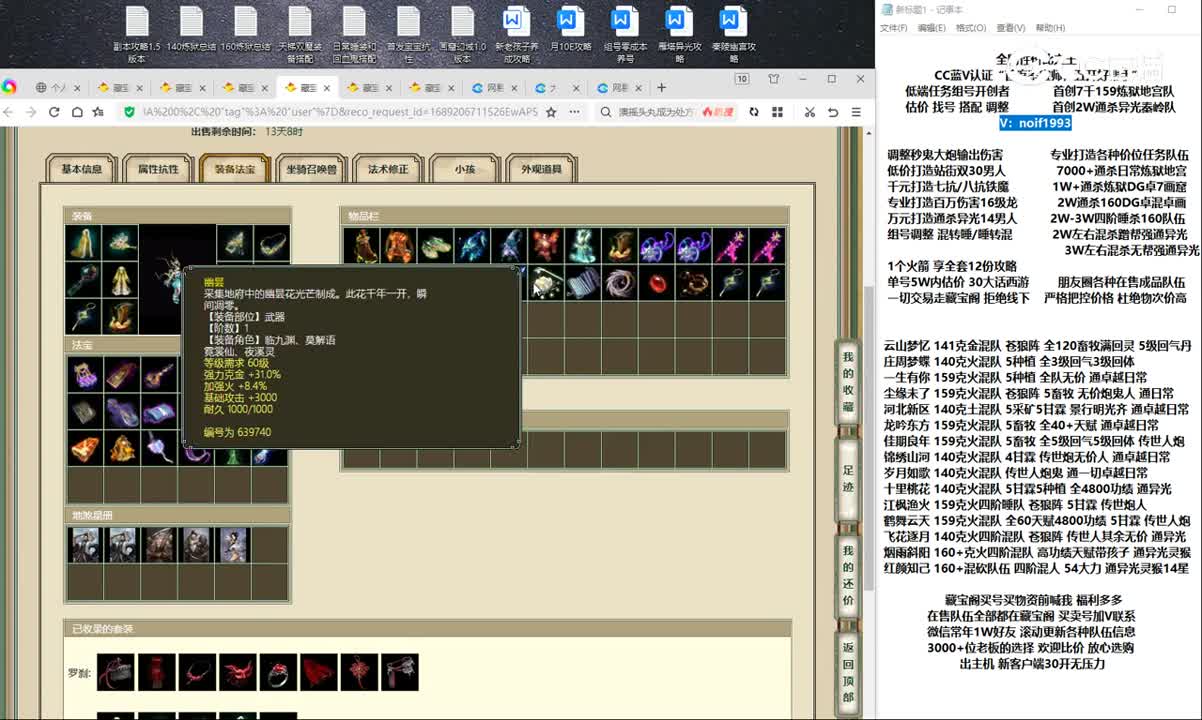1202x720 pixels.
Task: Open 140炼狱总结 desktop file
Action: [x=191, y=30]
